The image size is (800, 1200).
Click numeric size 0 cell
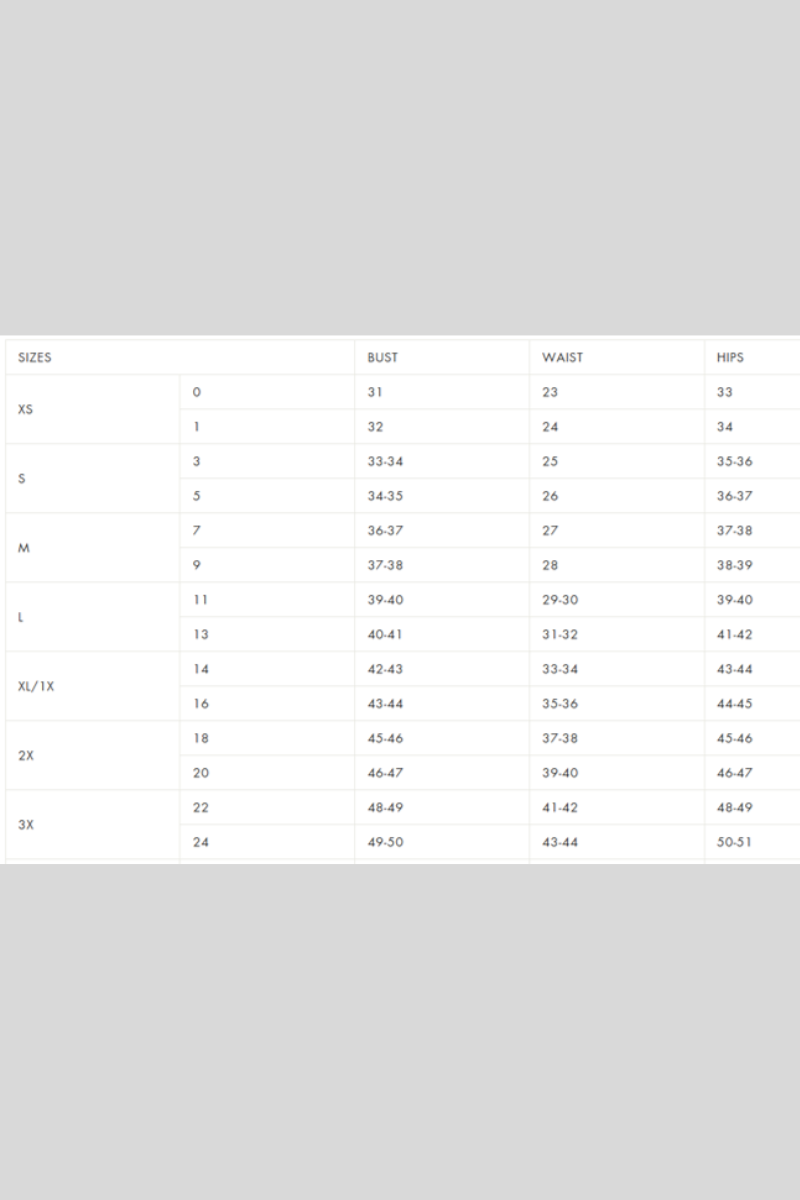coord(196,392)
